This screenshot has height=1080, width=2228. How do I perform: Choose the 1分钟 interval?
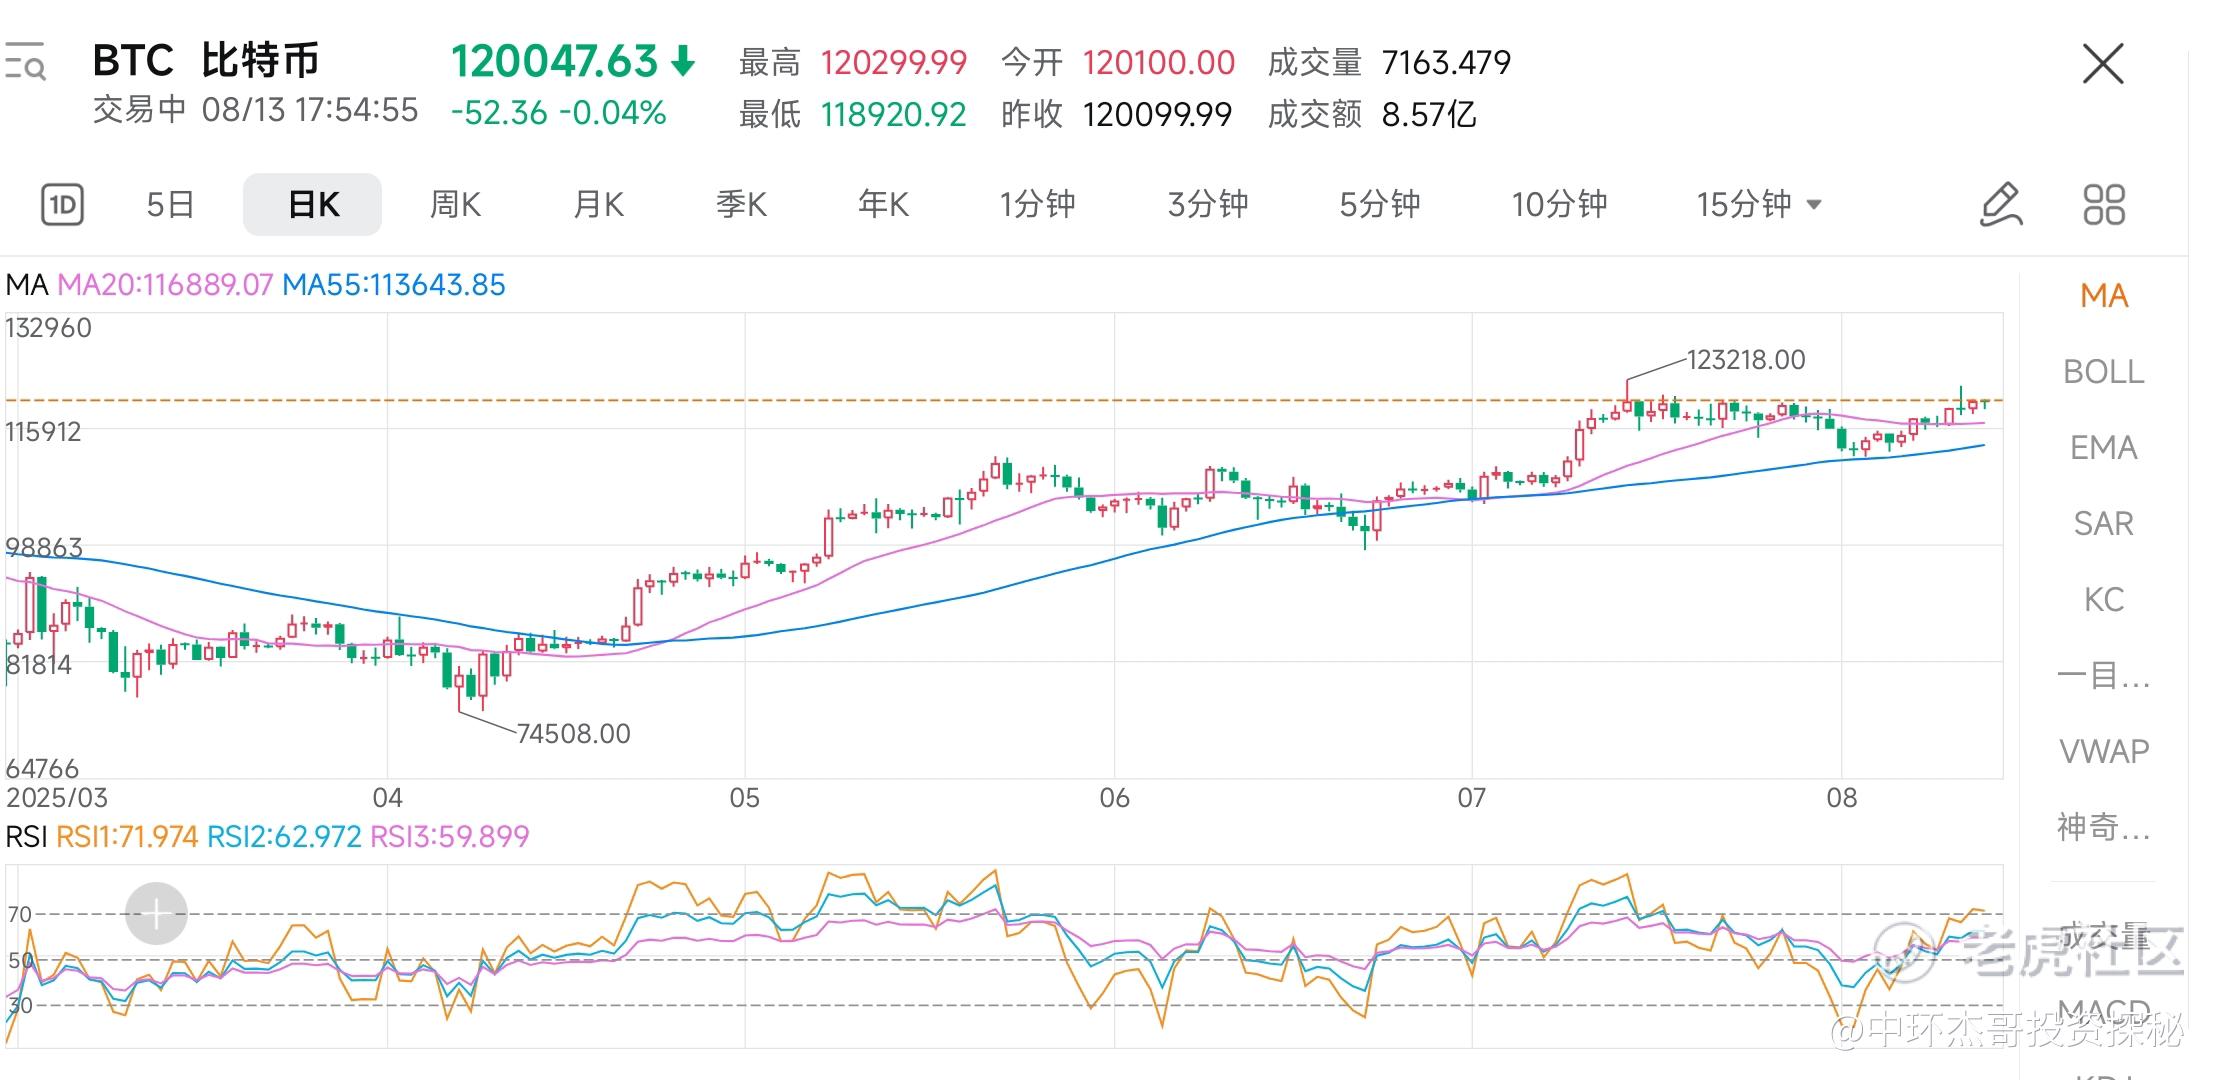[1037, 205]
